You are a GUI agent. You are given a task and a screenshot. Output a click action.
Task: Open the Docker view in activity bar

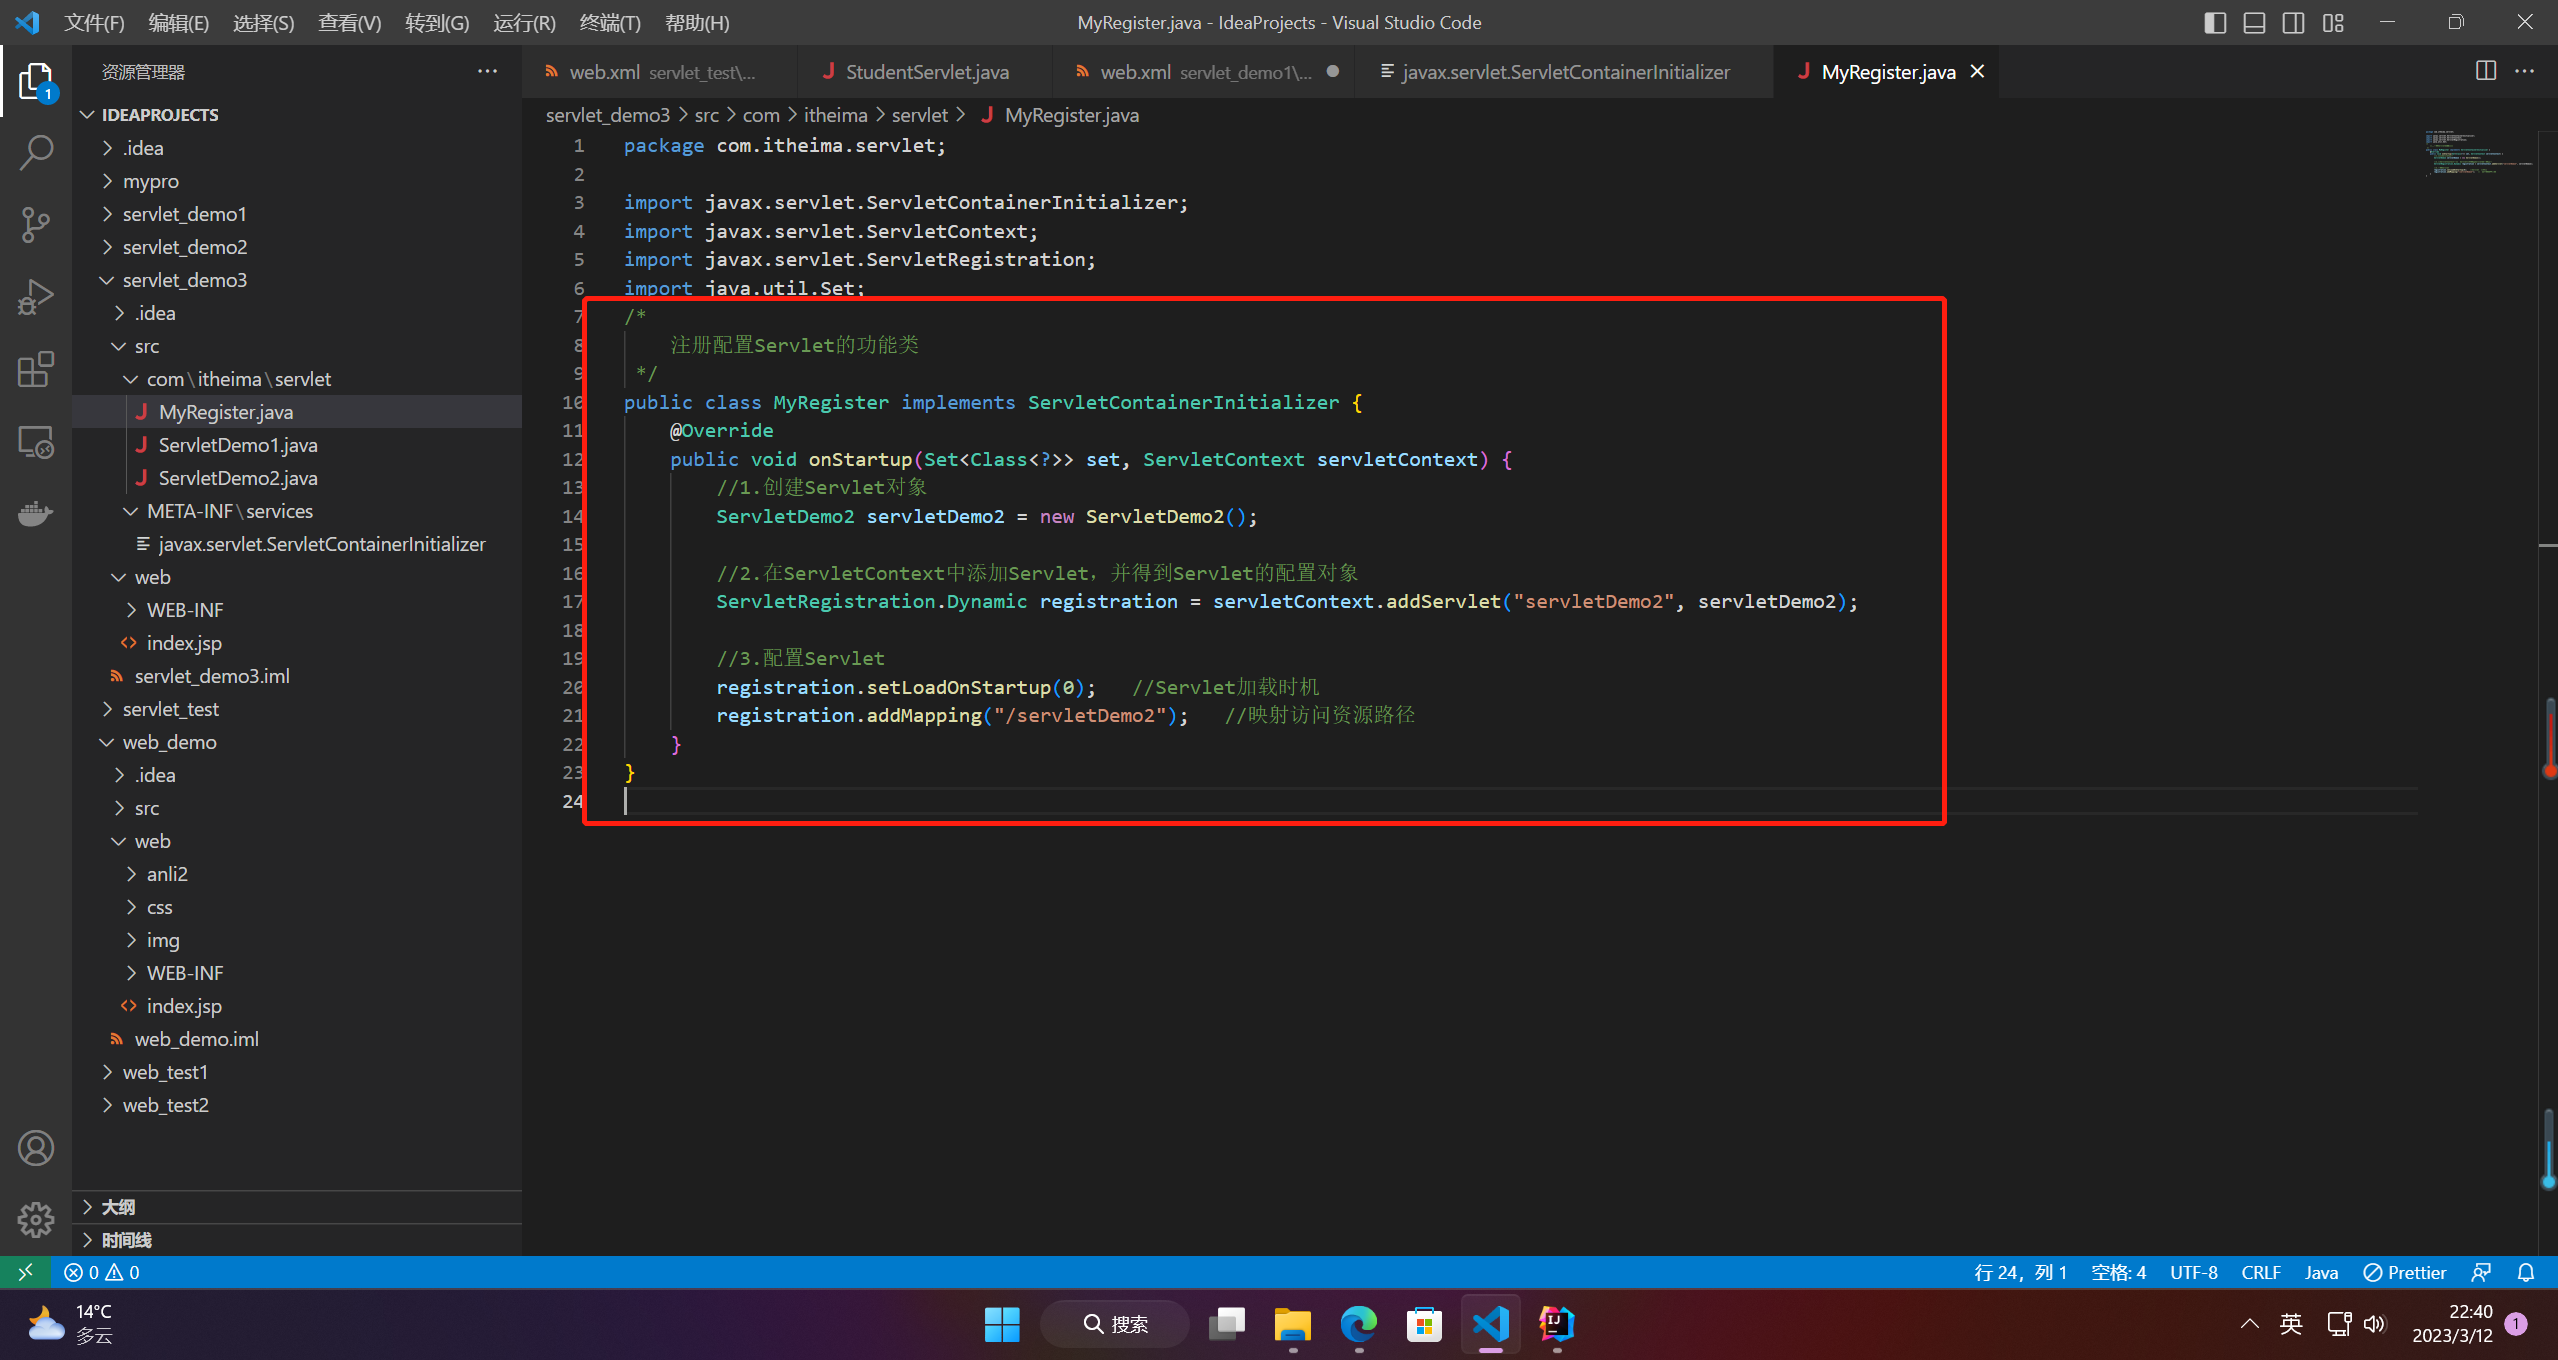click(x=36, y=514)
